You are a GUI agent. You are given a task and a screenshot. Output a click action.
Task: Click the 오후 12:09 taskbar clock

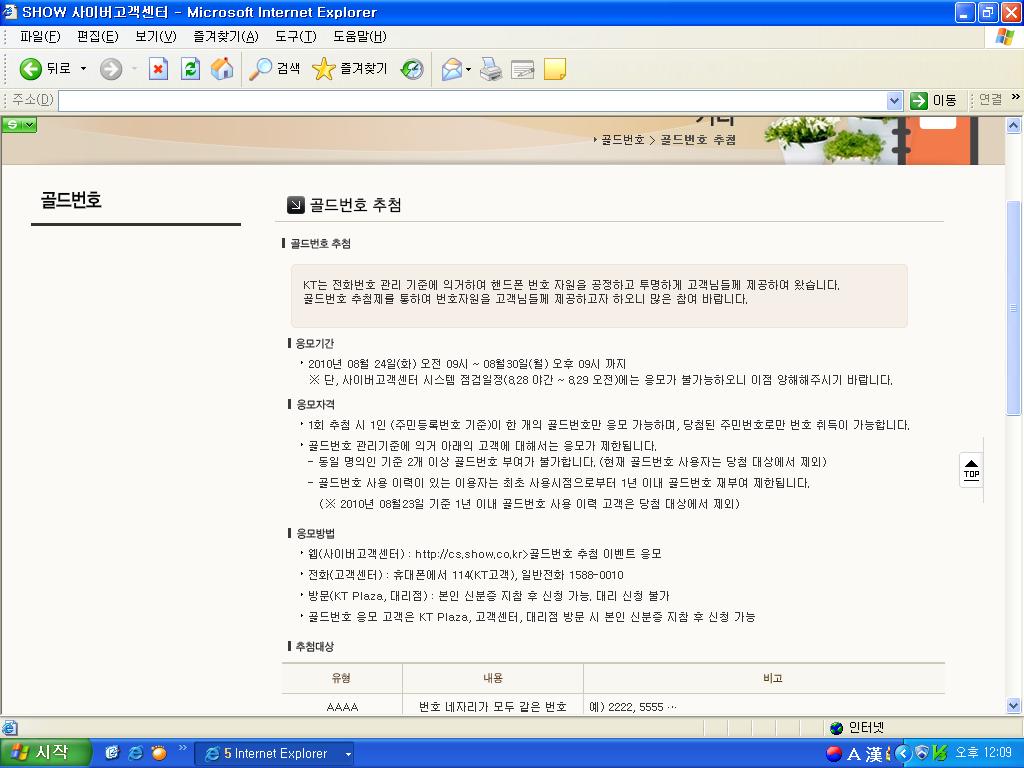click(983, 753)
